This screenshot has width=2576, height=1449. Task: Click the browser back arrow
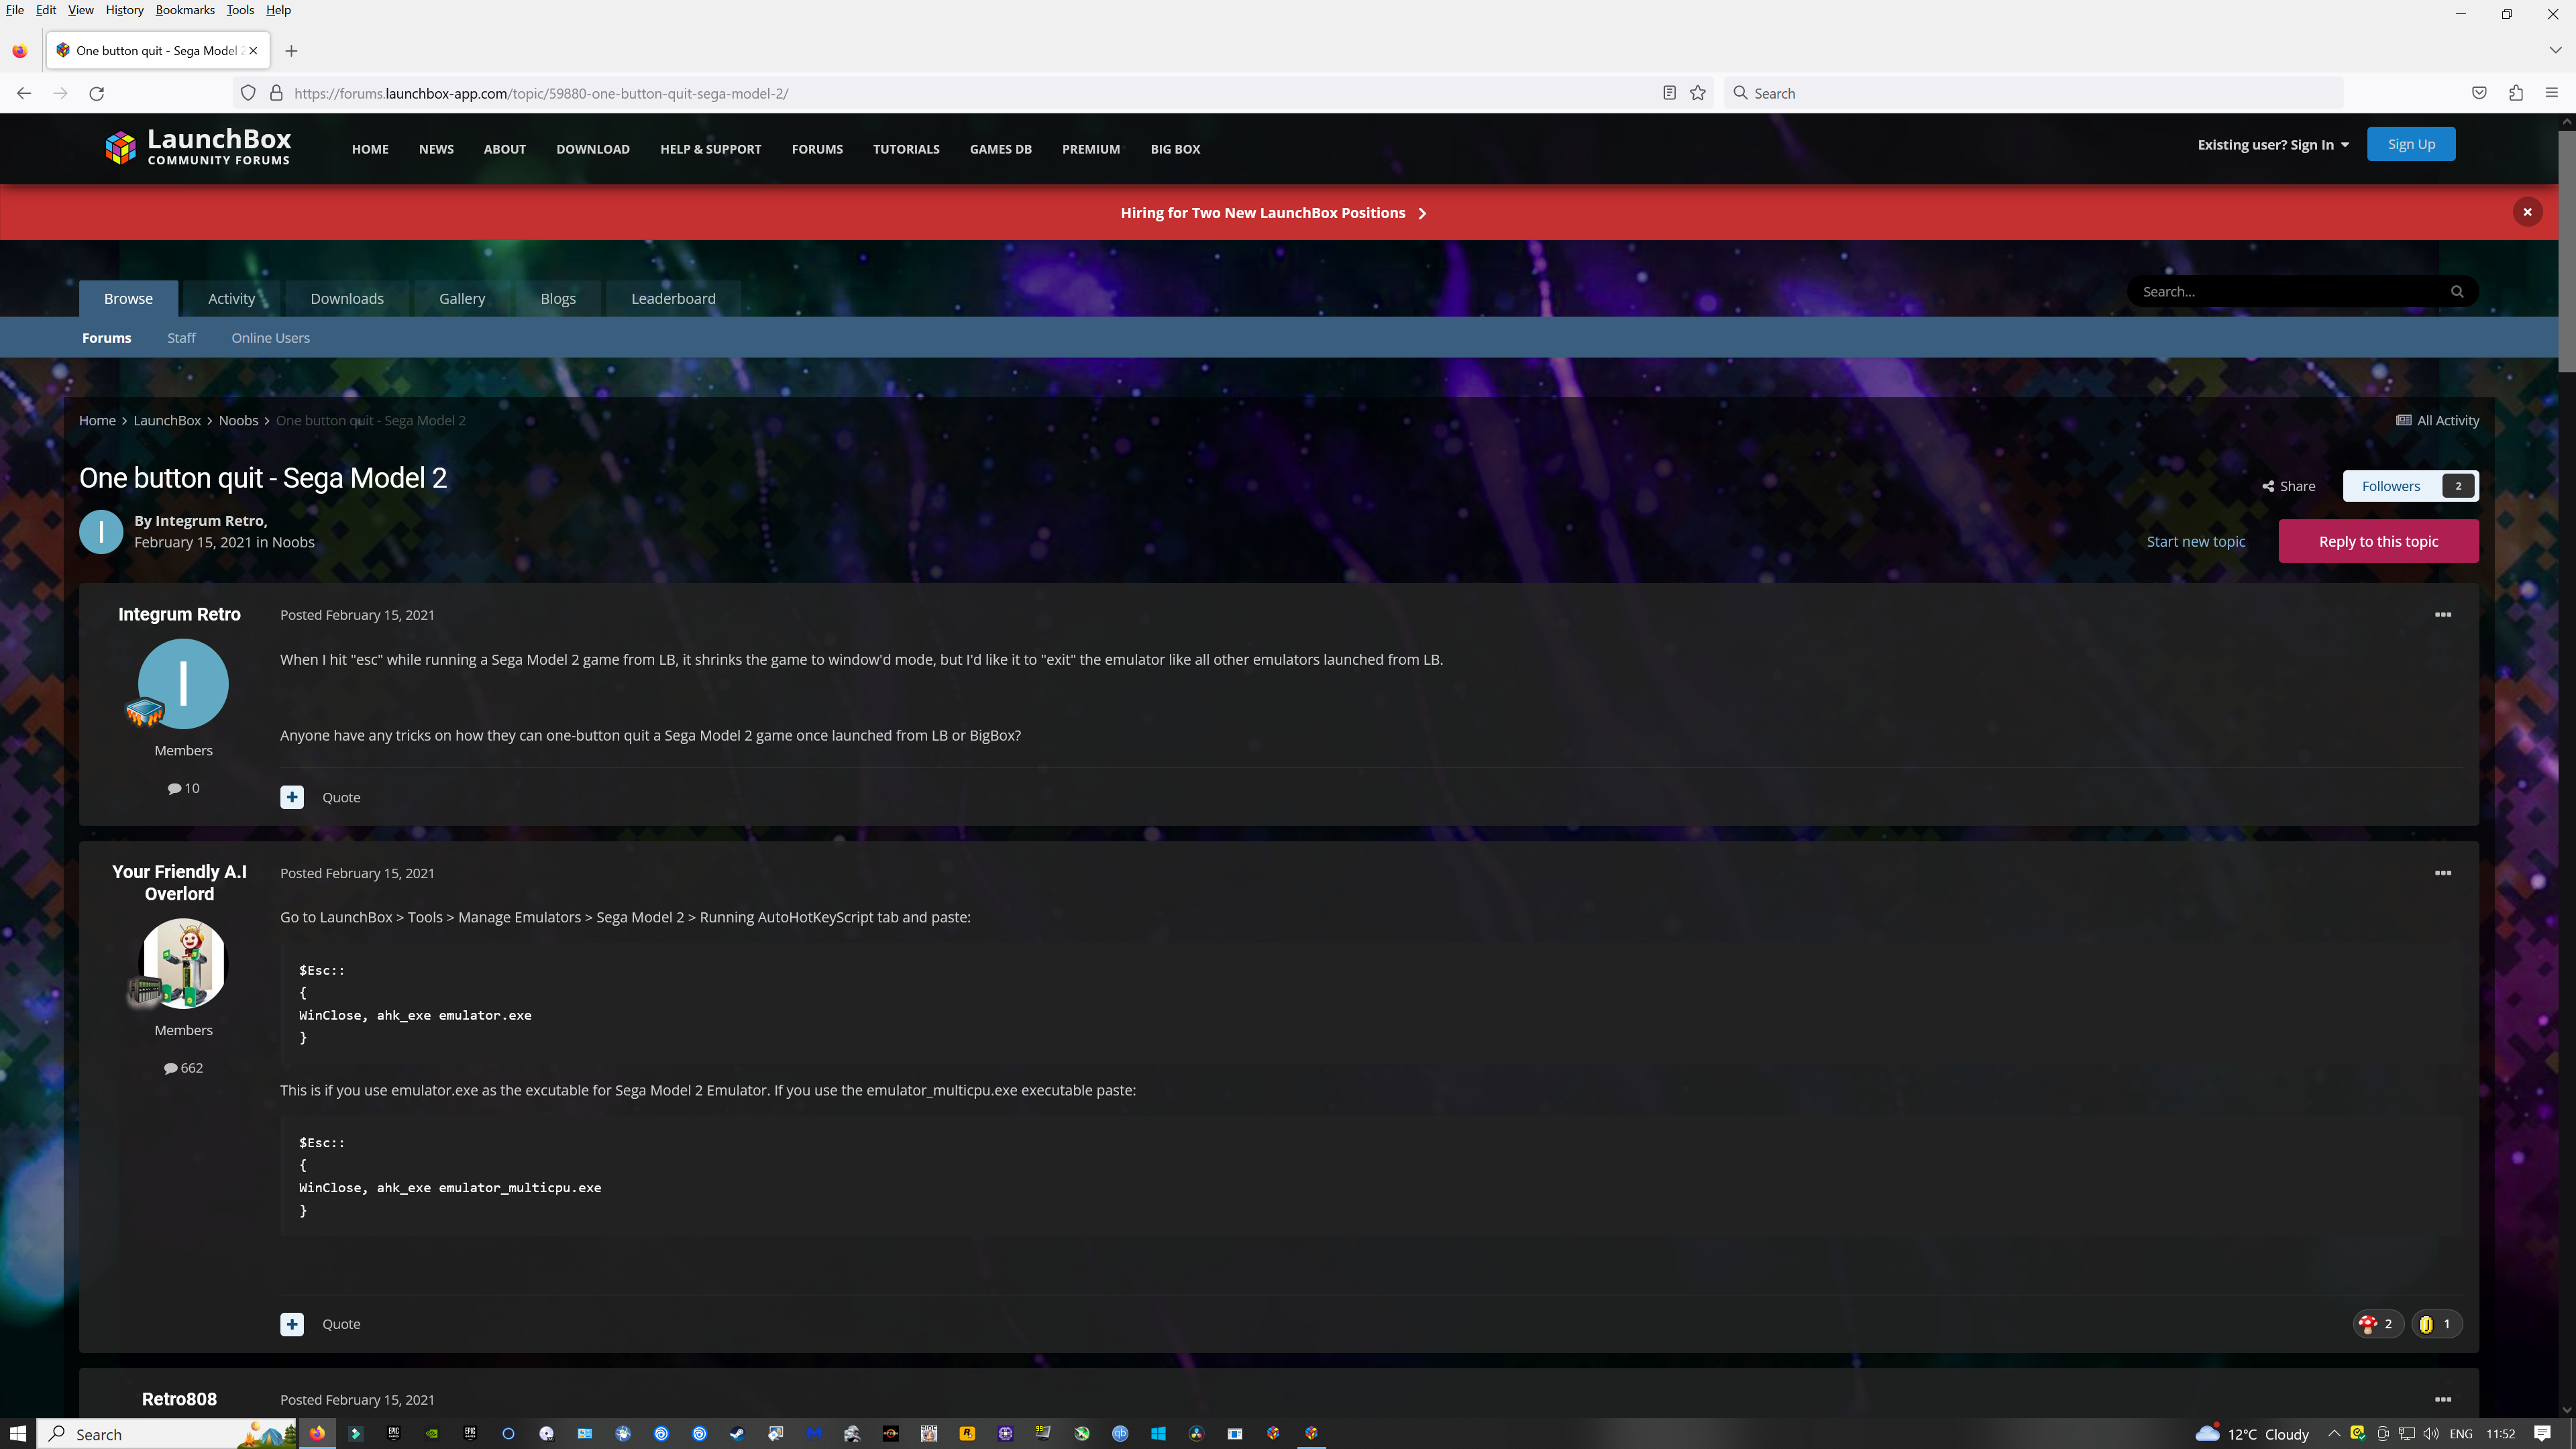click(24, 93)
